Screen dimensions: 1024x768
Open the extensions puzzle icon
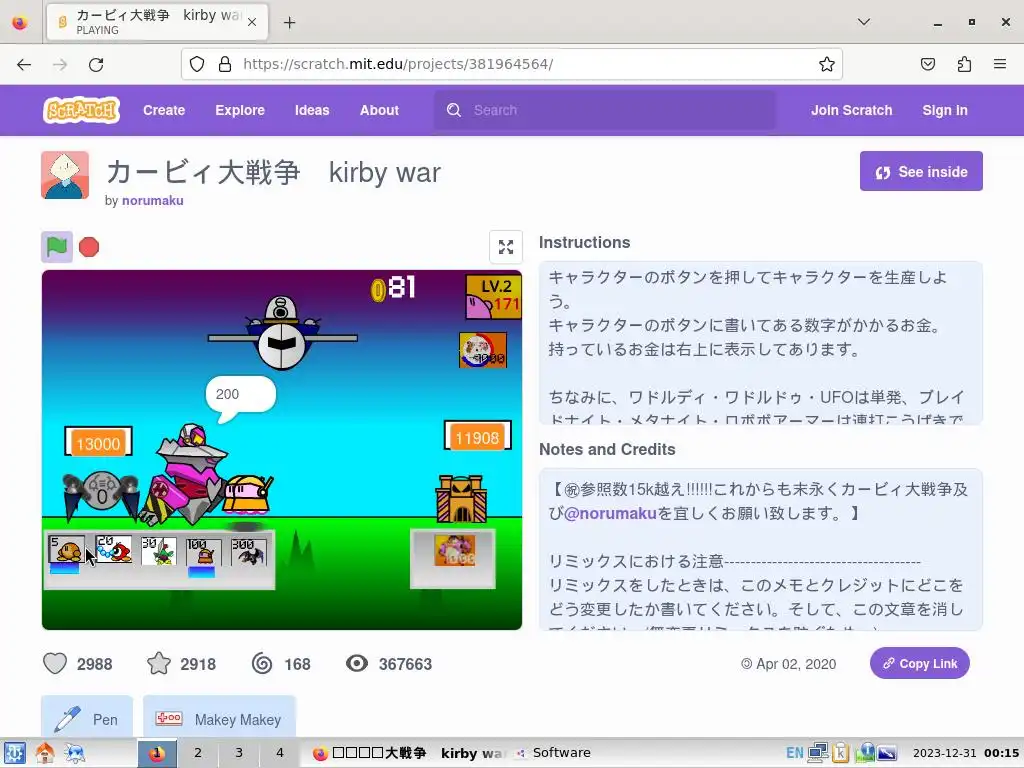pyautogui.click(x=964, y=64)
